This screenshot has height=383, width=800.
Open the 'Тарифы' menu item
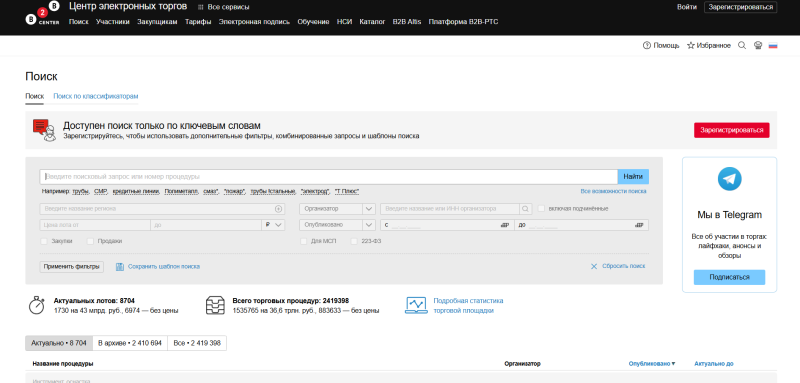(x=198, y=22)
